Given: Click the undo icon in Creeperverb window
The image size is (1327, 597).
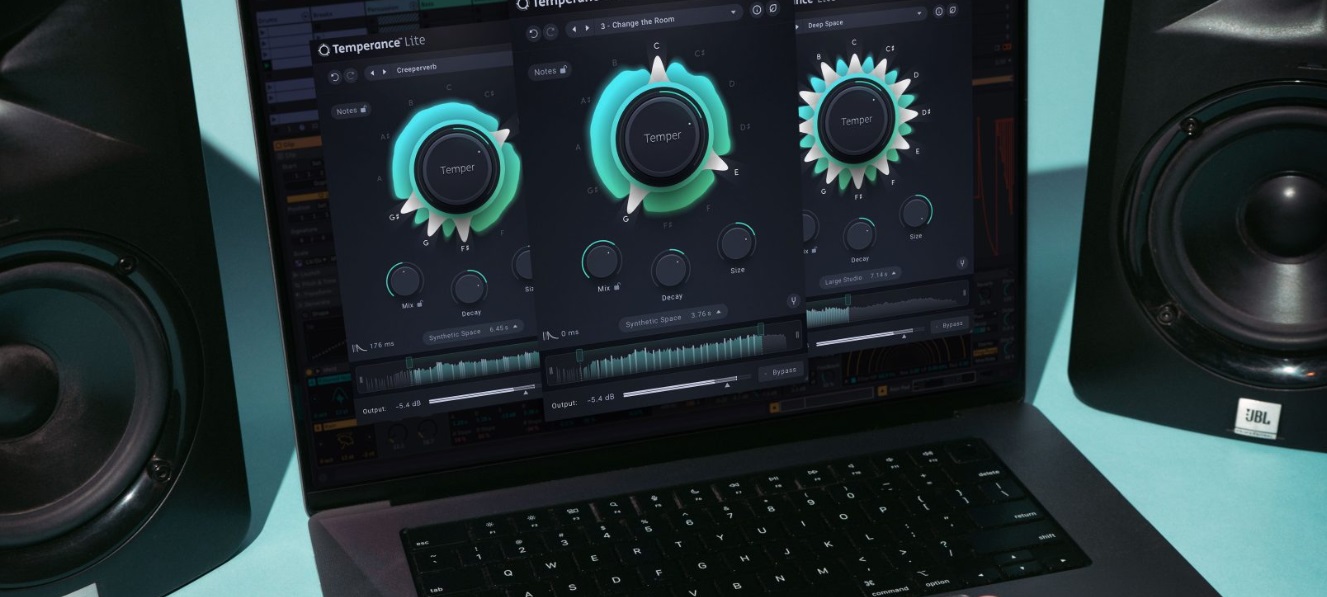Looking at the screenshot, I should [x=334, y=76].
